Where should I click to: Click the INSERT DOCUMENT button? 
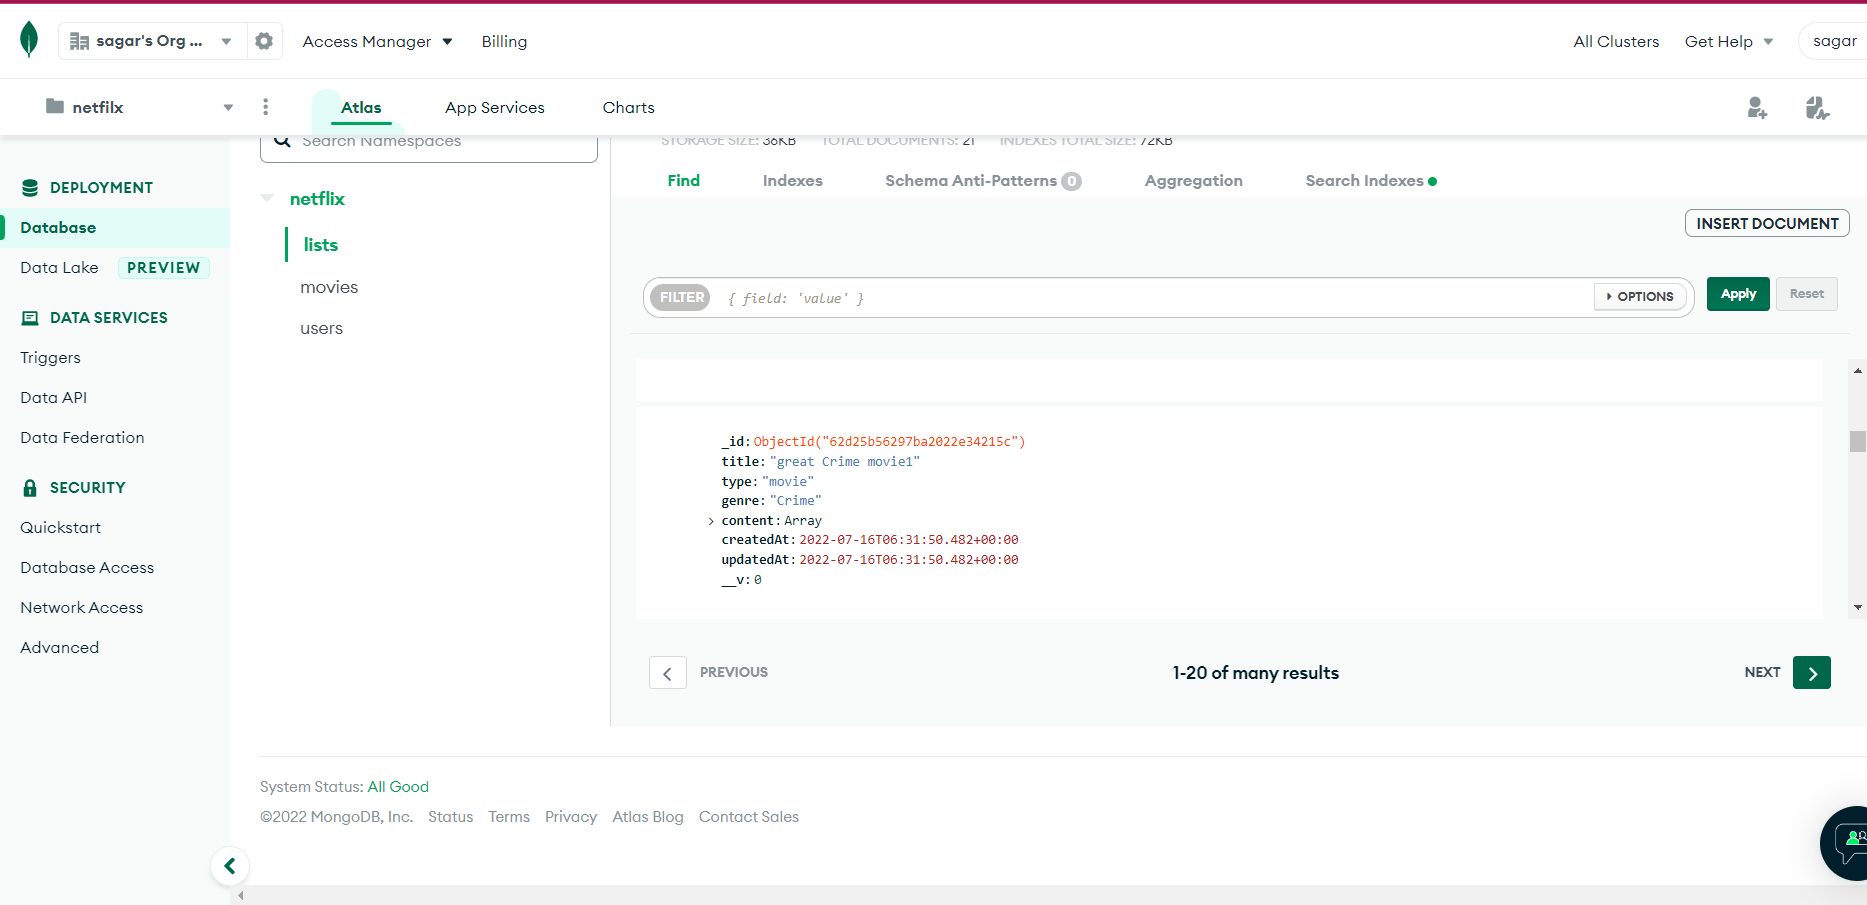click(x=1766, y=223)
